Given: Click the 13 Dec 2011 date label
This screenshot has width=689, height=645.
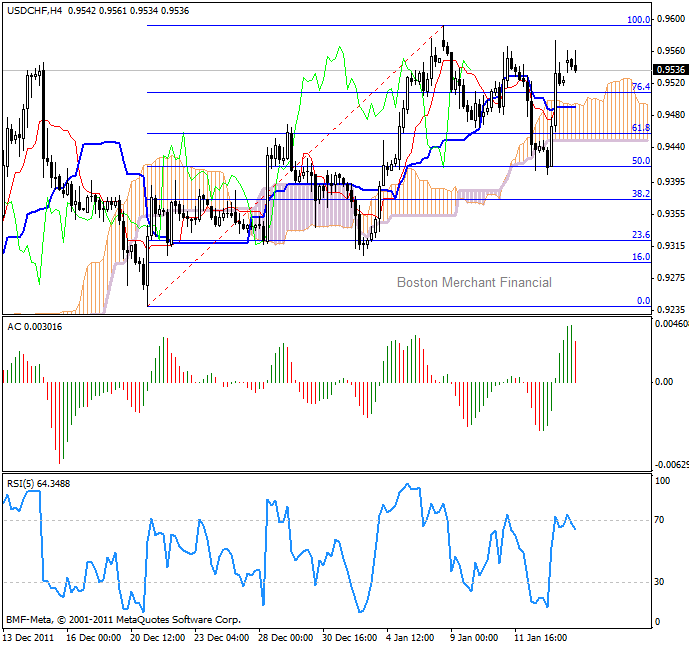Looking at the screenshot, I should click(28, 638).
